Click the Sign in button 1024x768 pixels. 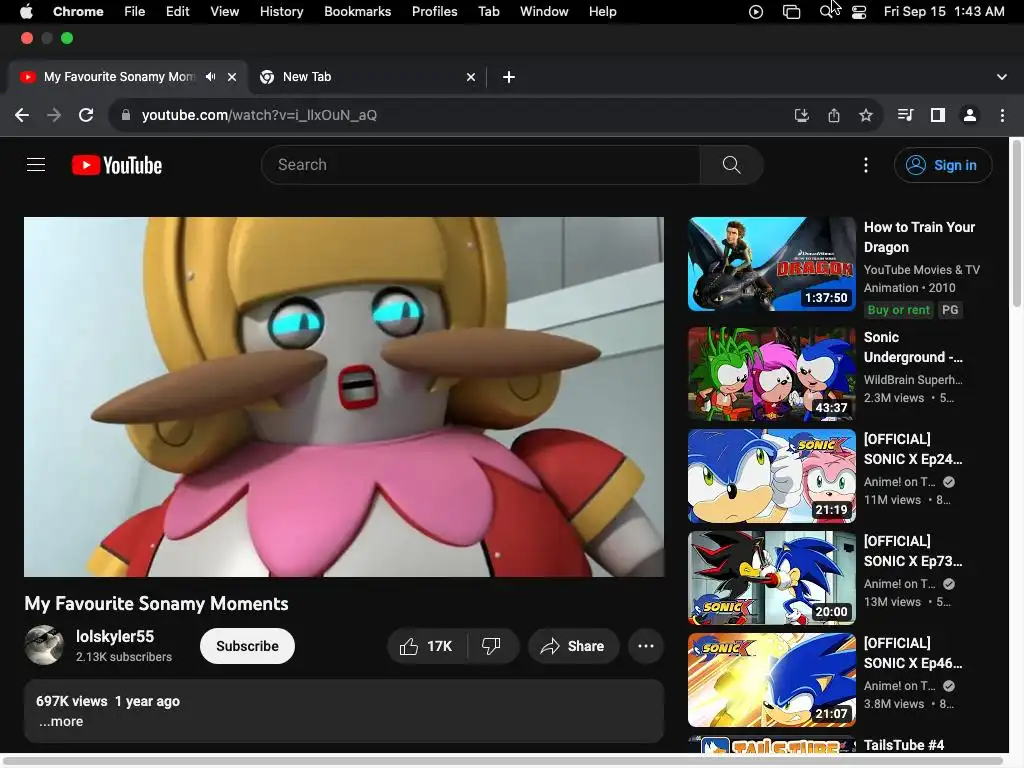(943, 165)
